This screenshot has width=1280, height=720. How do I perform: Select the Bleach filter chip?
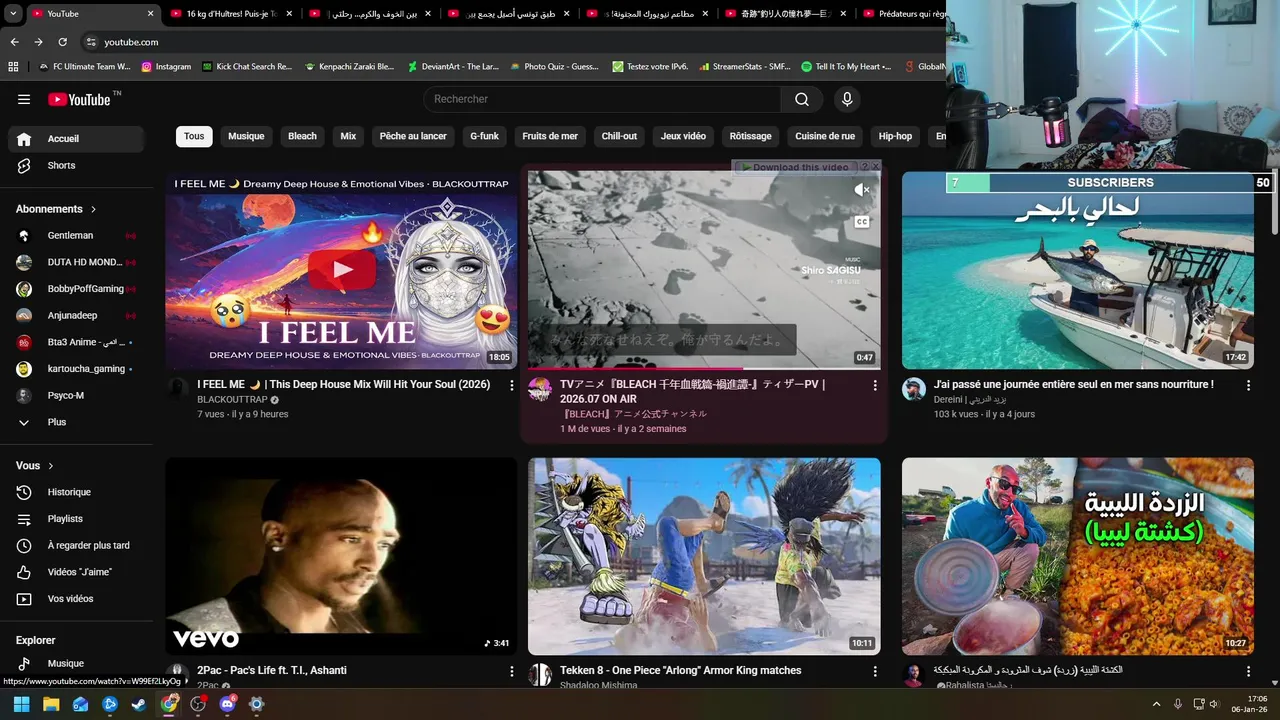[302, 136]
